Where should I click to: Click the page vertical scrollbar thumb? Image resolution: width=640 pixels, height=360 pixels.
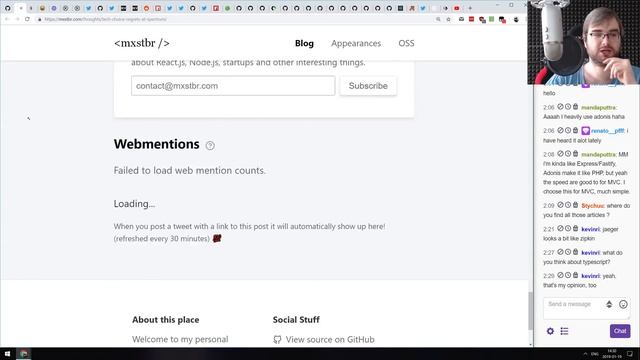[531, 311]
